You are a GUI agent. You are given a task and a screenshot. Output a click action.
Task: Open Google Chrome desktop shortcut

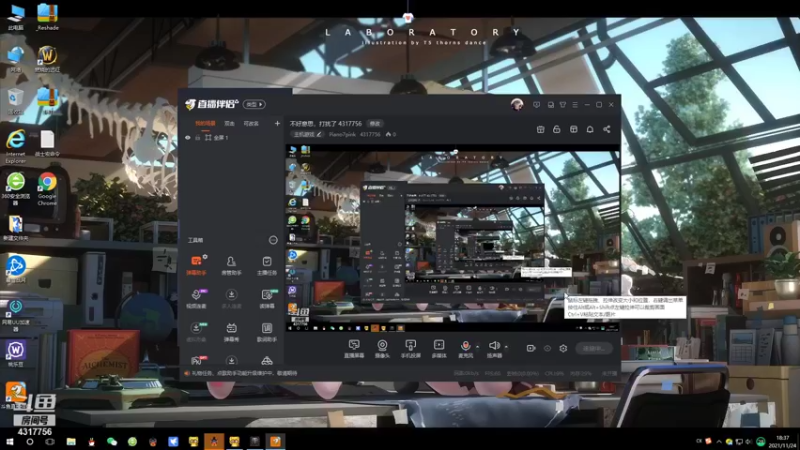coord(47,189)
